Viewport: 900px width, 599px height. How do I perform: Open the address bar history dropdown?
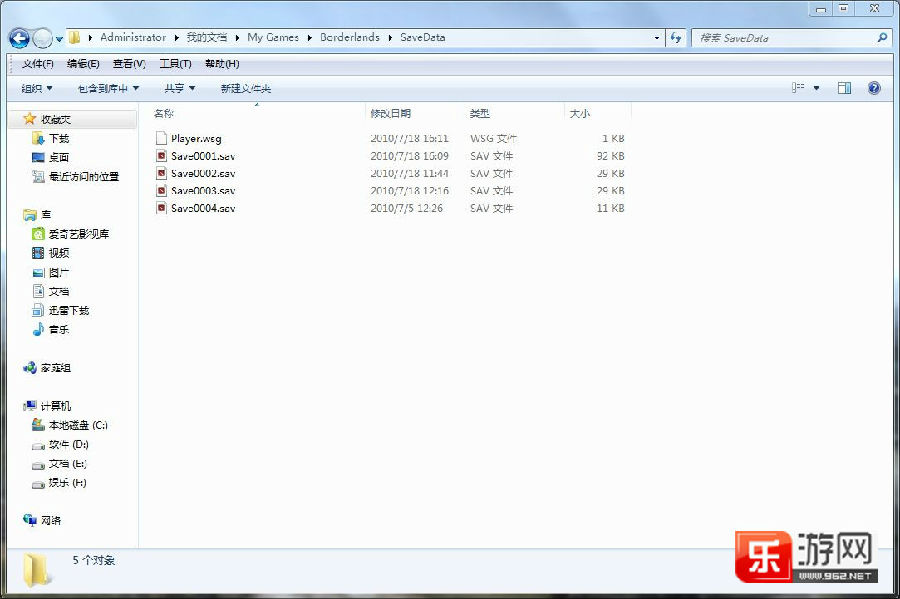657,38
